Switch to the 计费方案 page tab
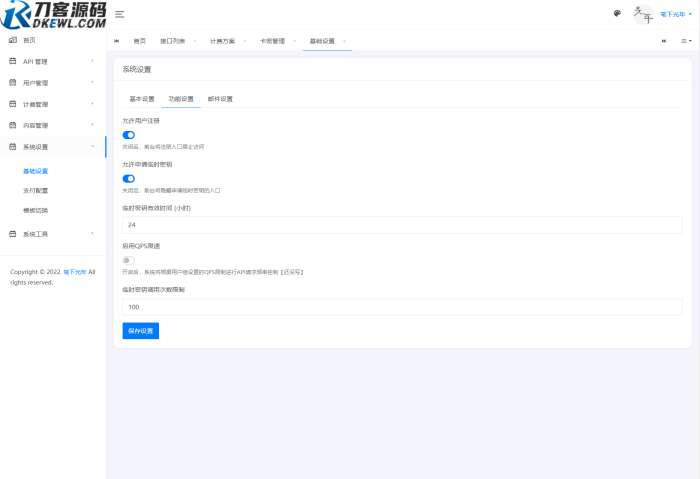 coord(222,41)
